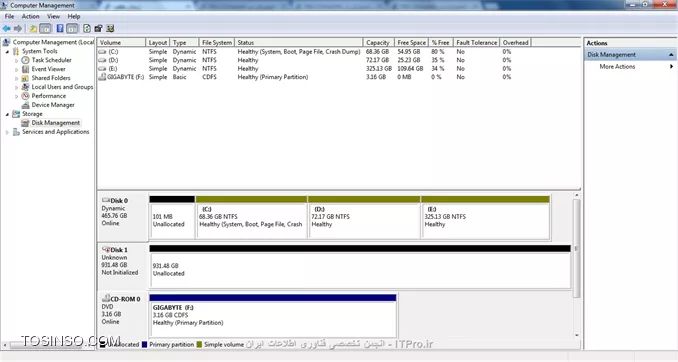678x362 pixels.
Task: Select the 931.48 GB Unallocated space on Disk 1
Action: tap(360, 266)
